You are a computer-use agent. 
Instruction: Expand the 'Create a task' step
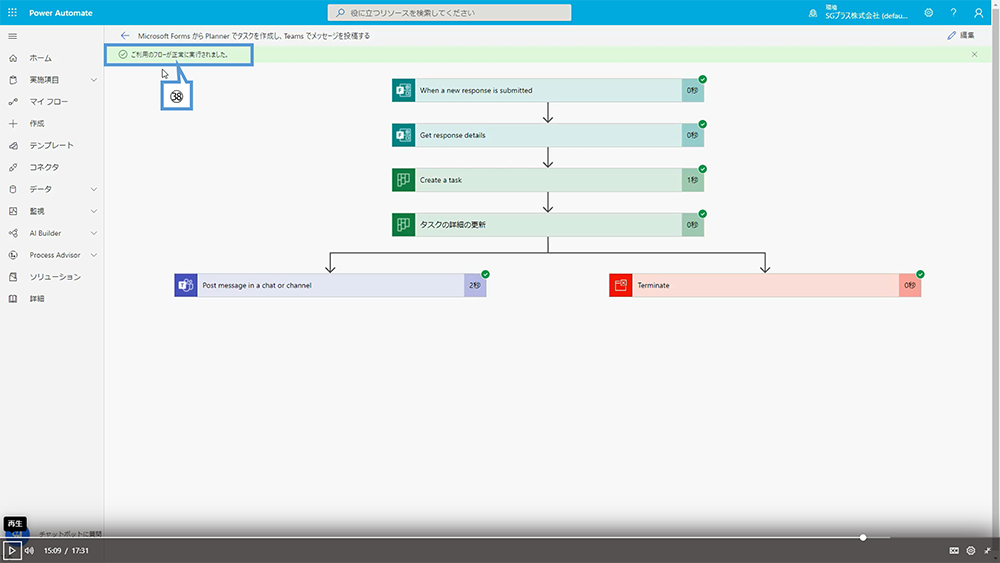click(548, 180)
